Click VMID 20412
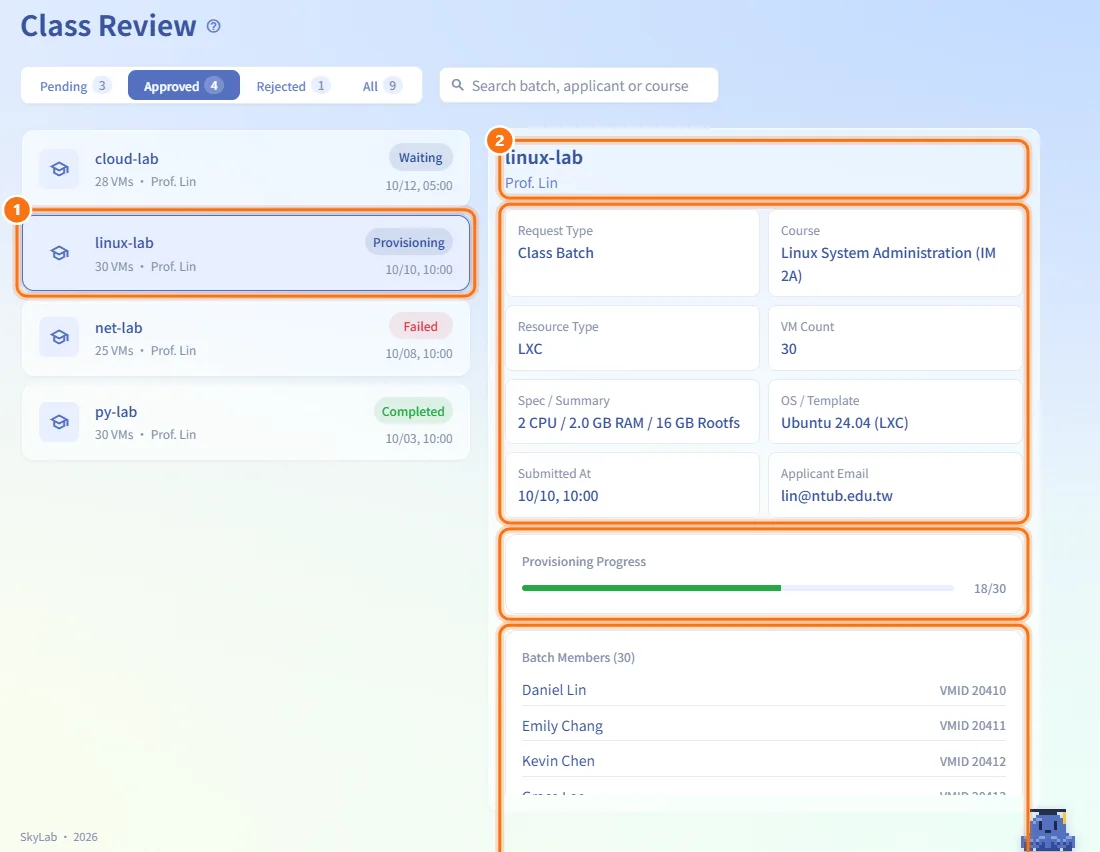This screenshot has height=852, width=1100. pos(972,761)
